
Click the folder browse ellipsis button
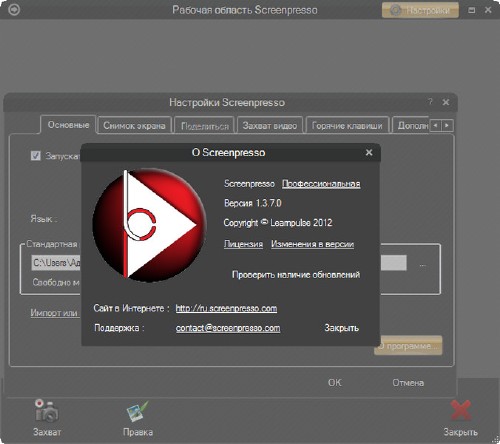click(x=423, y=265)
